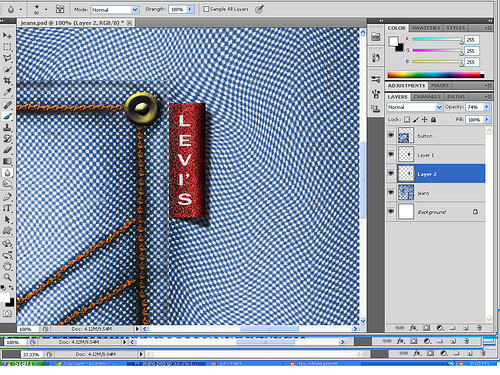Select the Move tool
Viewport: 500px width, 375px height.
tap(7, 35)
